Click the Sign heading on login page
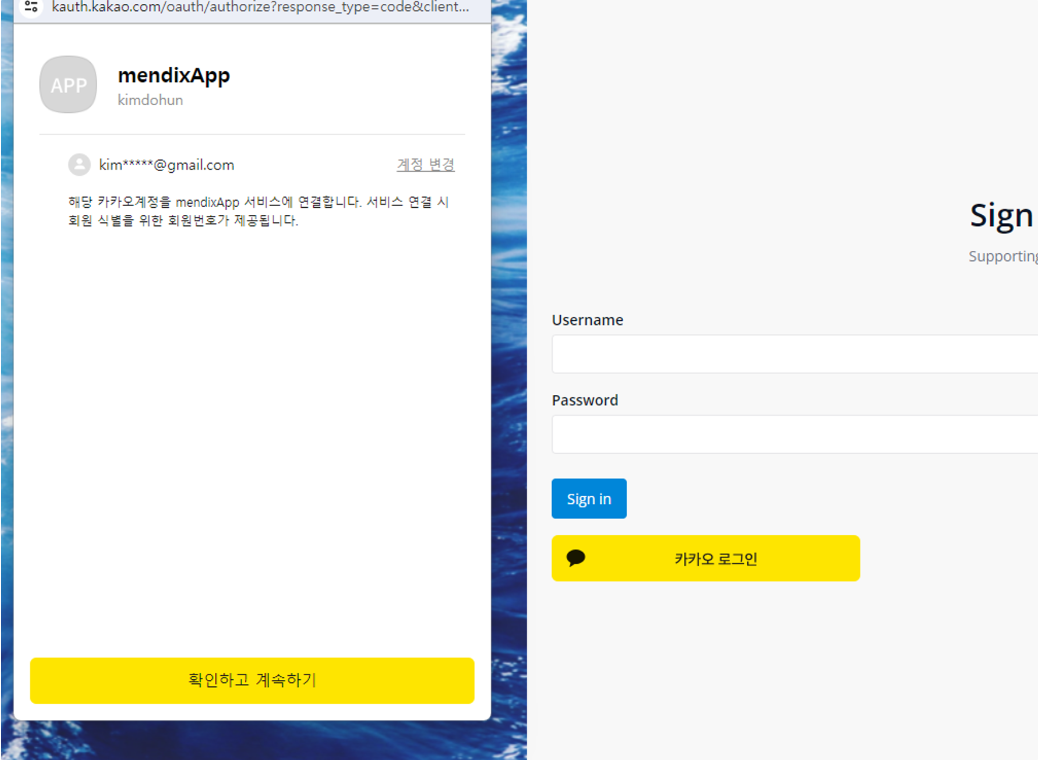 pyautogui.click(x=1002, y=216)
